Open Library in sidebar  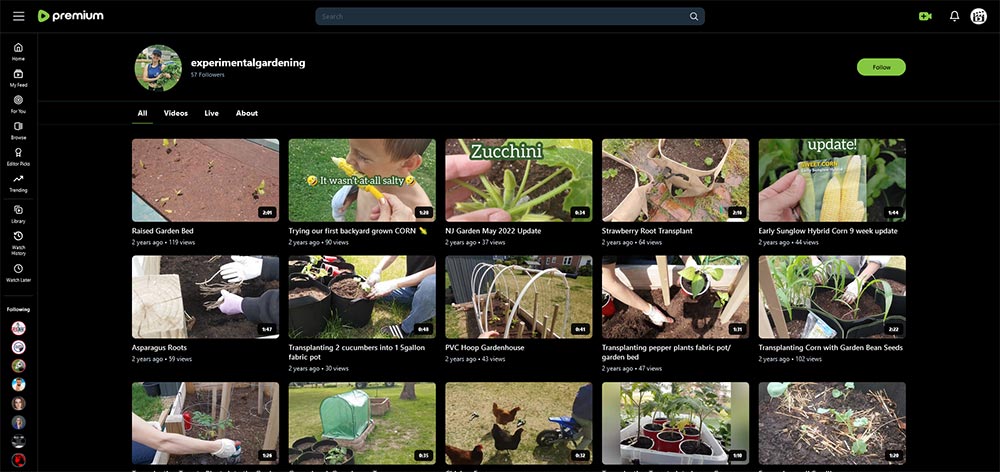point(18,214)
